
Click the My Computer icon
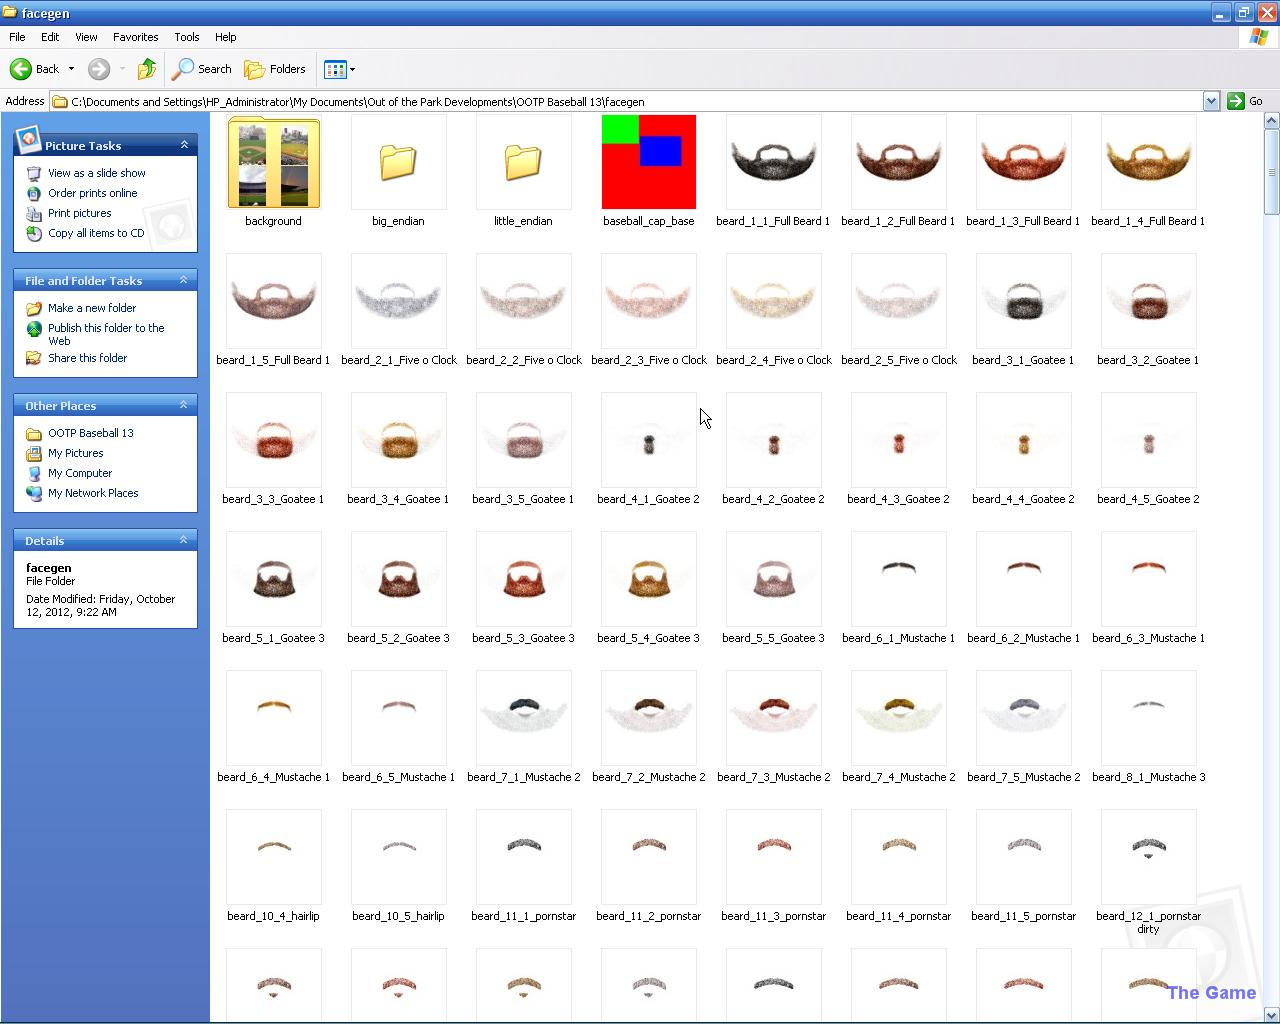34,473
